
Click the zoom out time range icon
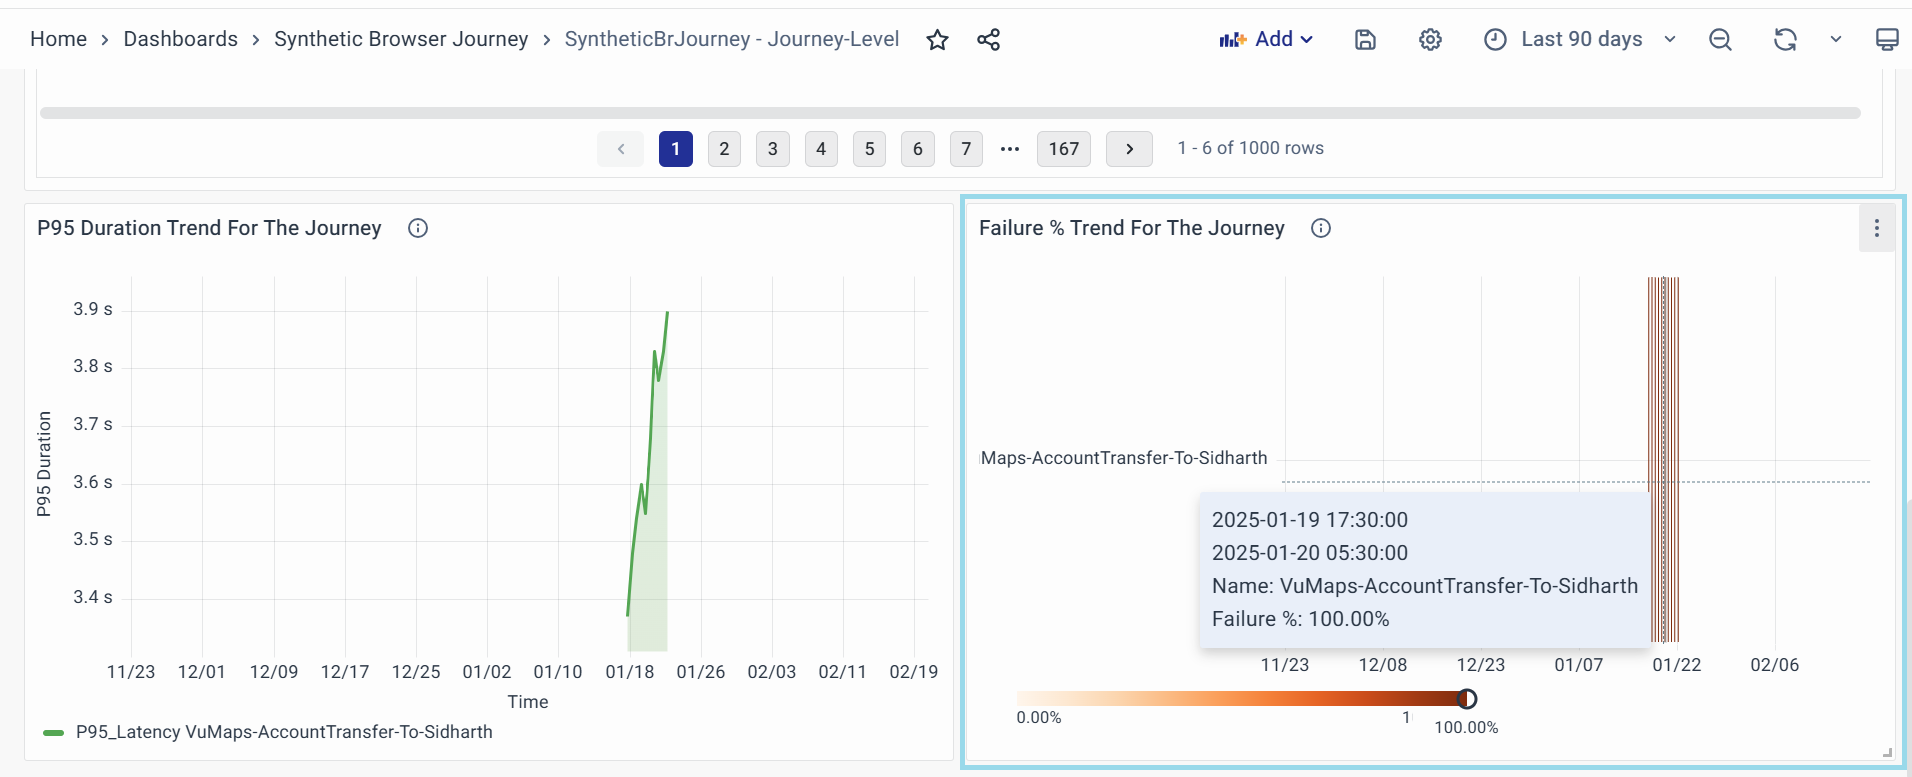1720,40
